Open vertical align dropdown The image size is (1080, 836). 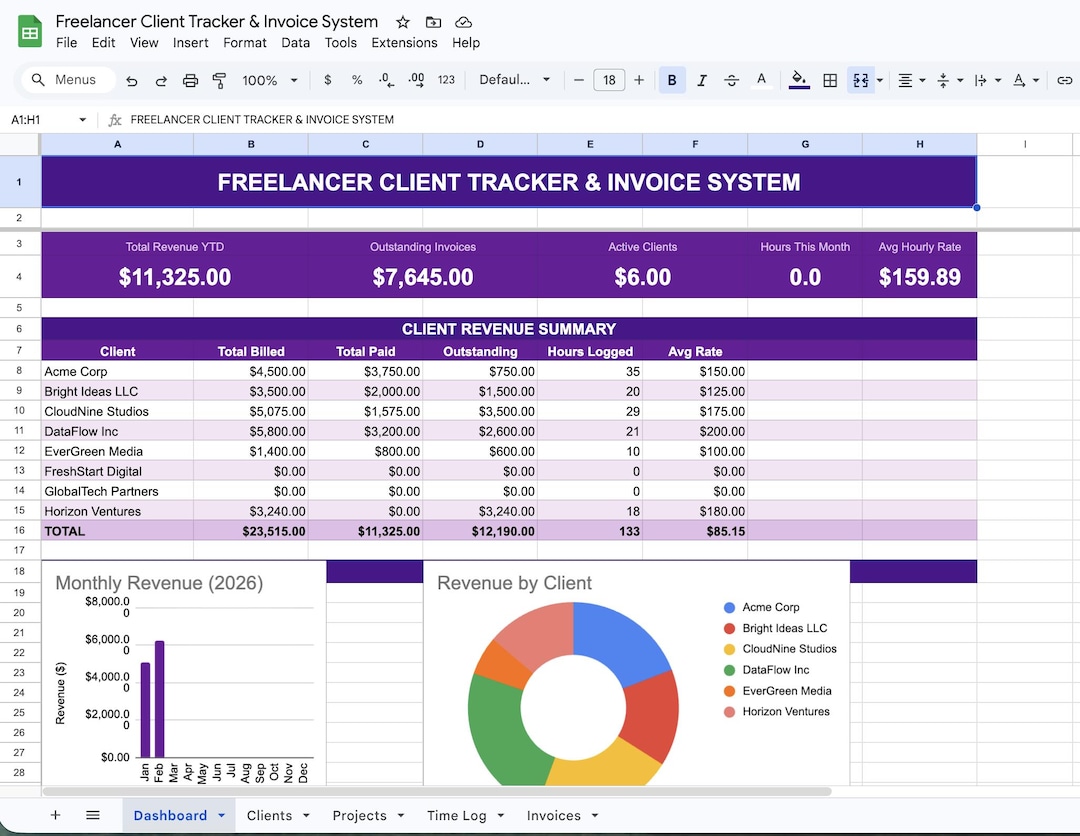950,81
